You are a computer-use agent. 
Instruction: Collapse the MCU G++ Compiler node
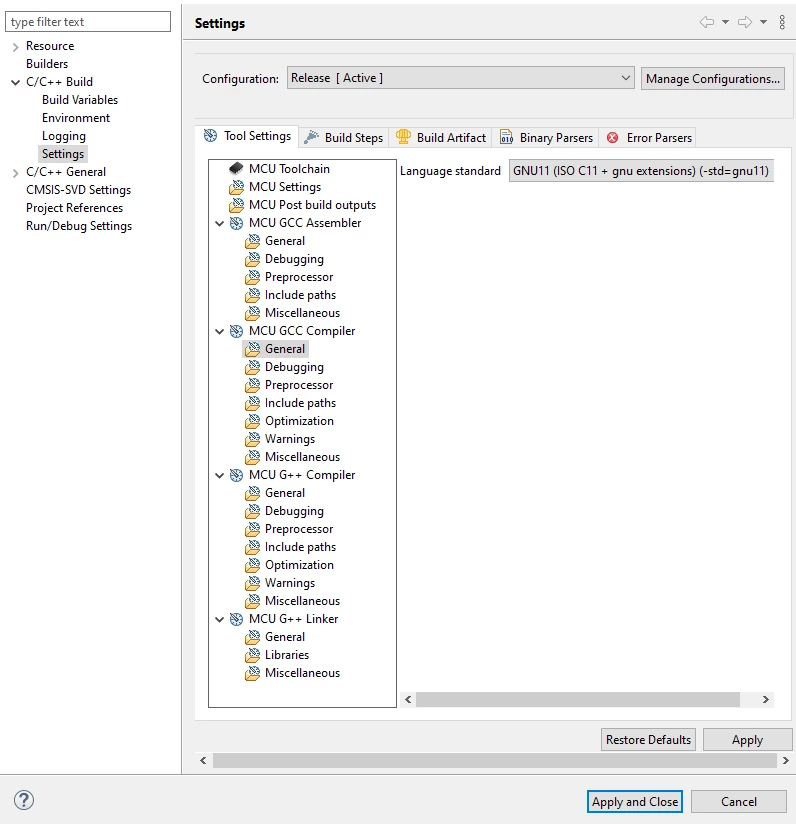pos(220,475)
